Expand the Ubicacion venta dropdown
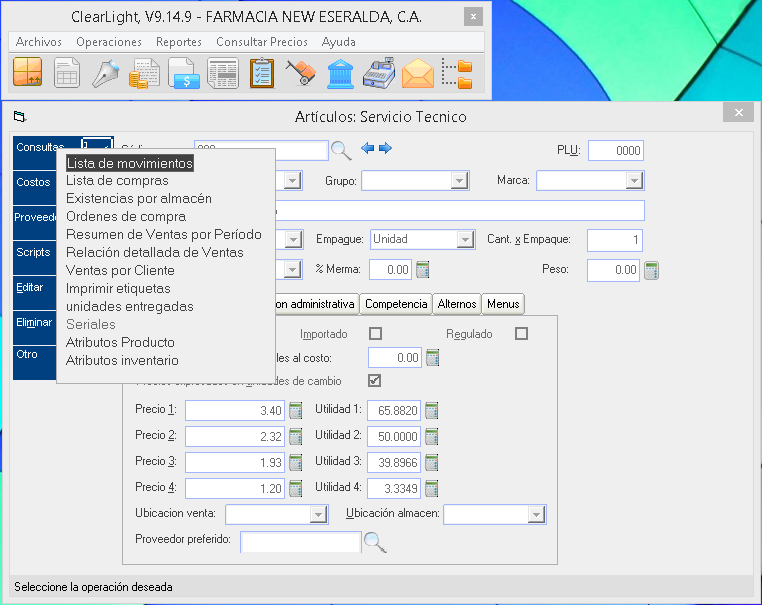The width and height of the screenshot is (762, 605). click(x=318, y=515)
